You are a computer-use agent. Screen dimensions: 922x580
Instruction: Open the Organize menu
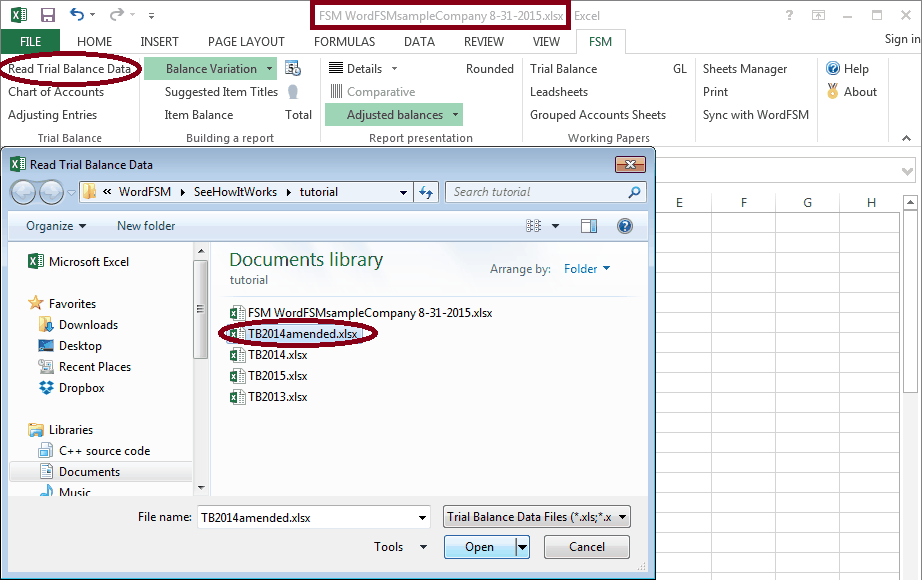point(56,226)
